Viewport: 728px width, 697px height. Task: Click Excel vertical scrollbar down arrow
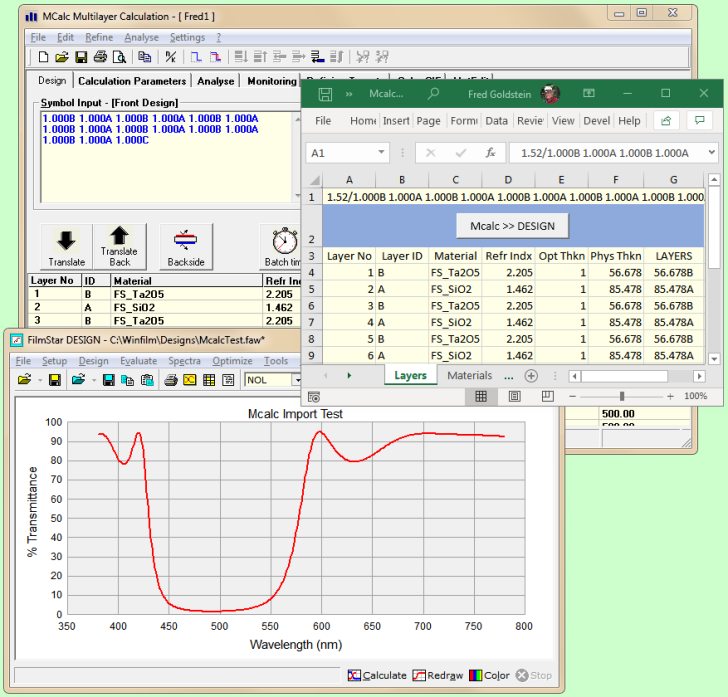point(714,359)
